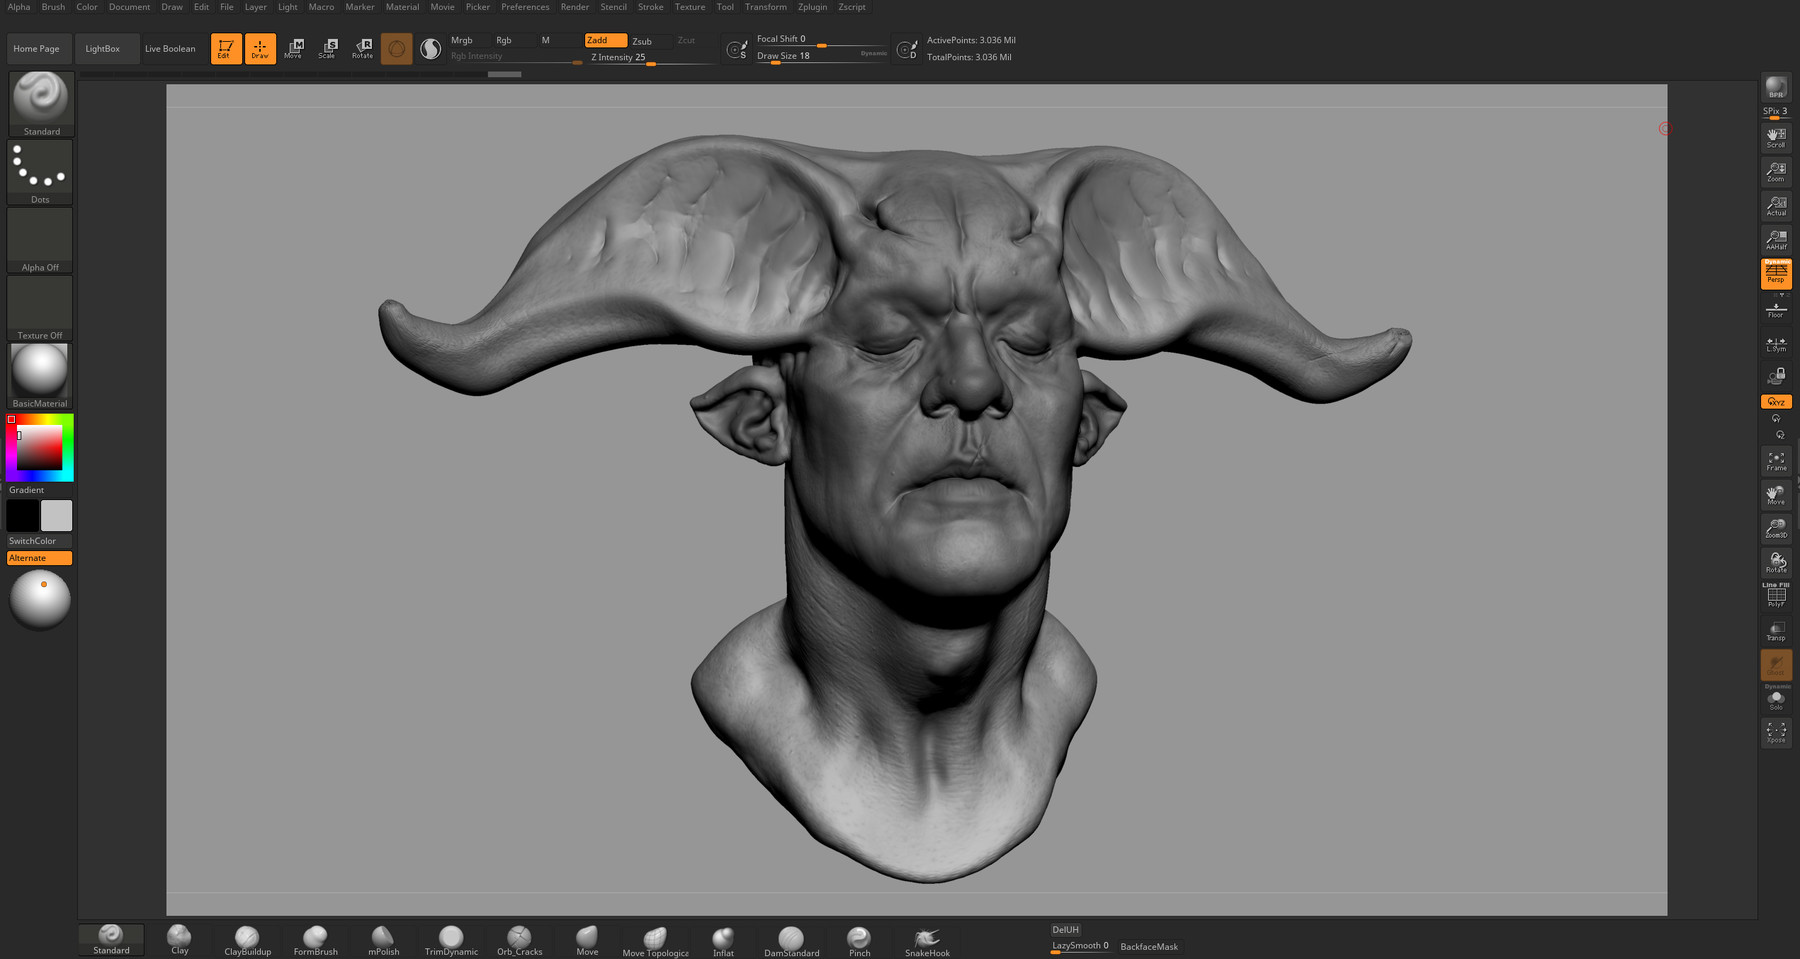Activate the Frame icon on the right shelf

pos(1776,460)
